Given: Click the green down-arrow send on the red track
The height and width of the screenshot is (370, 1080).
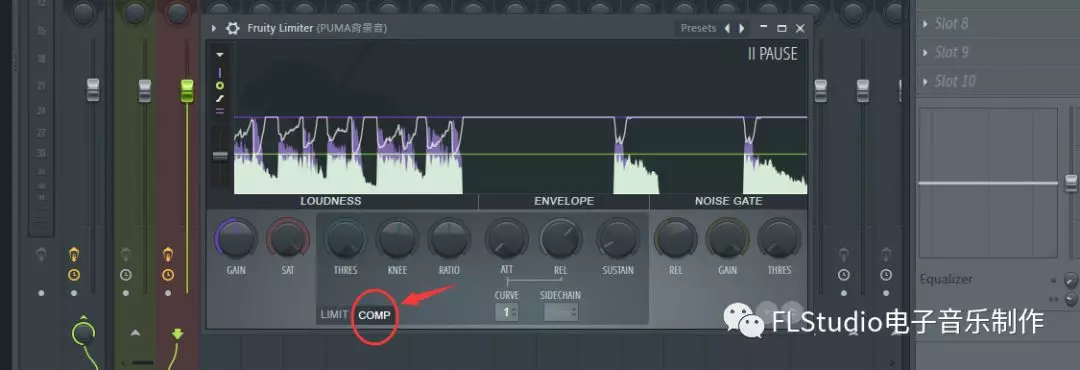Looking at the screenshot, I should coord(177,334).
